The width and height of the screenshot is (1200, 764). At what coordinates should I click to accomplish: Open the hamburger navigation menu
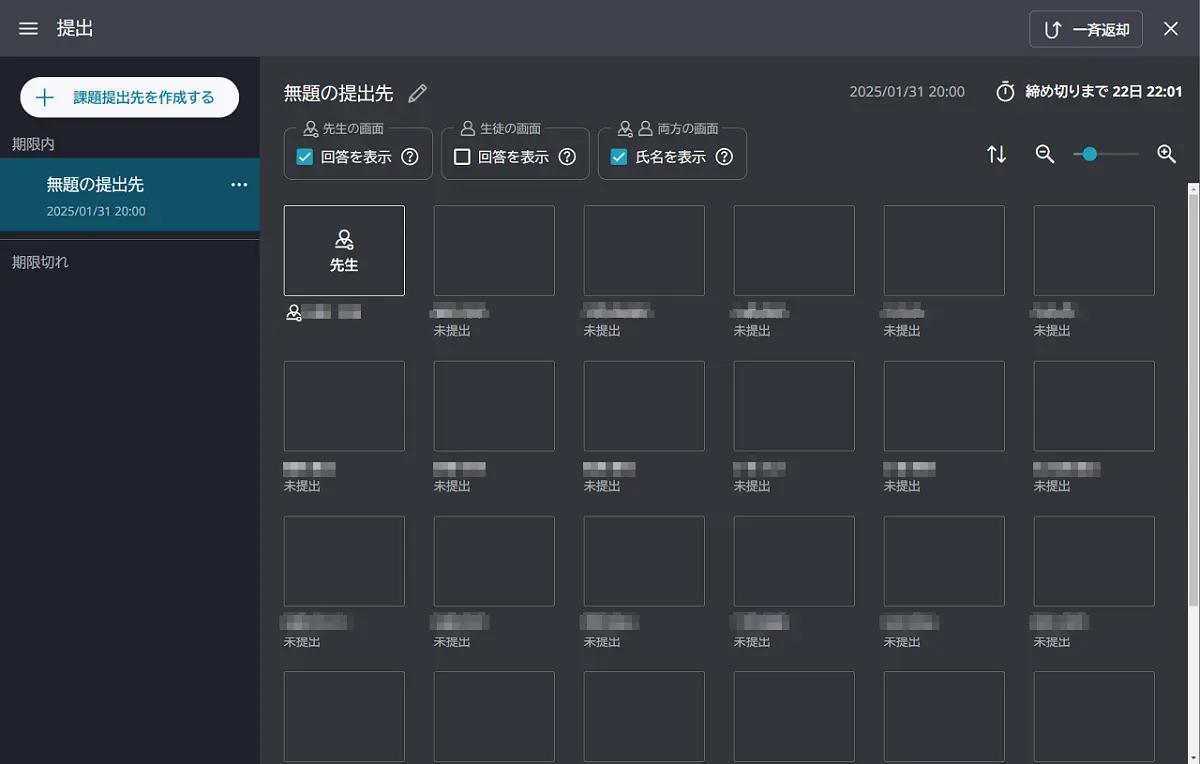coord(27,28)
